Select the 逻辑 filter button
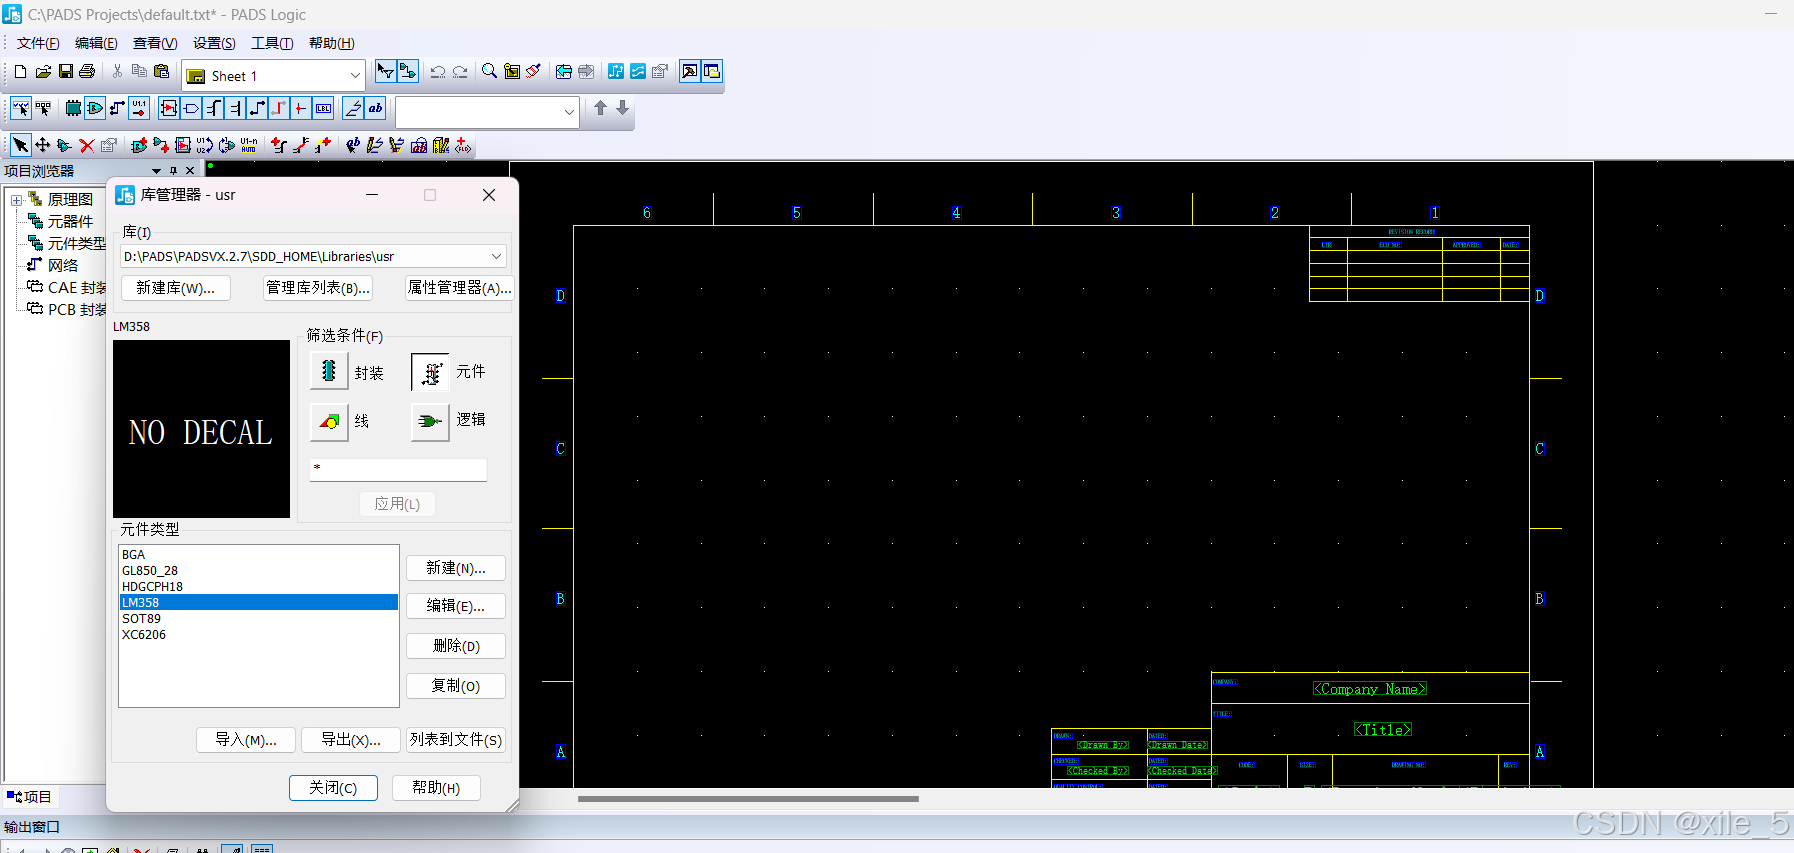The image size is (1794, 853). (430, 421)
